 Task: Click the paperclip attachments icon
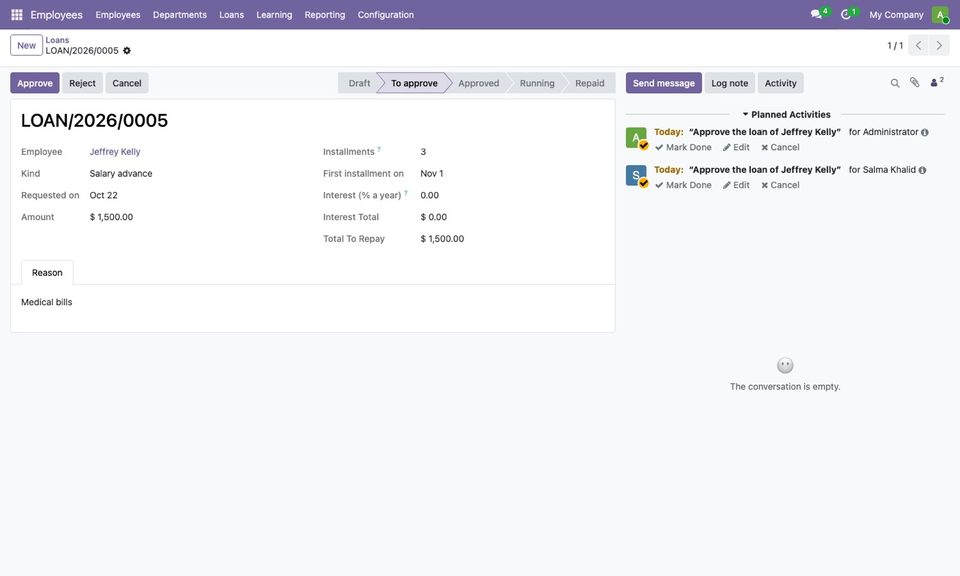click(915, 83)
